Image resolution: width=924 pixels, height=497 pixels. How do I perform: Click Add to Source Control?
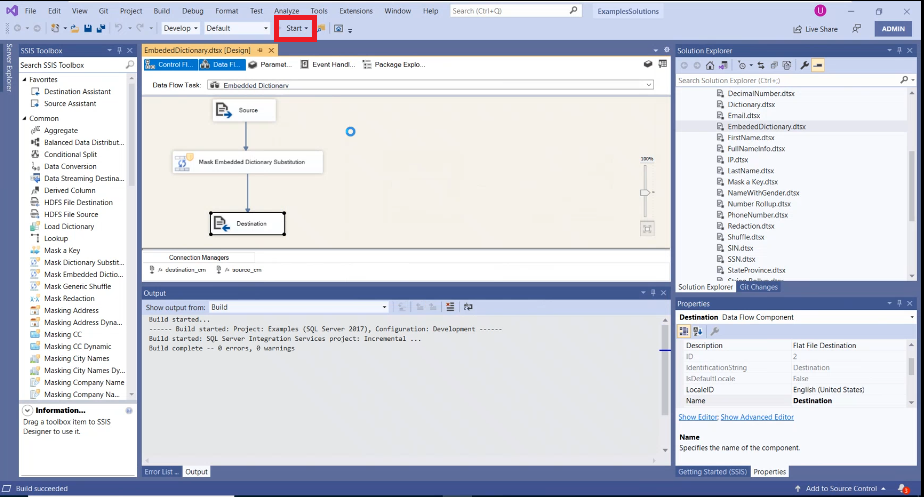pos(841,488)
